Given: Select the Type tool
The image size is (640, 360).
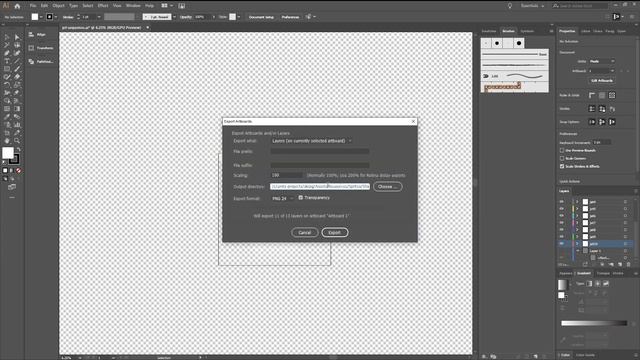Looking at the screenshot, I should tap(7, 61).
